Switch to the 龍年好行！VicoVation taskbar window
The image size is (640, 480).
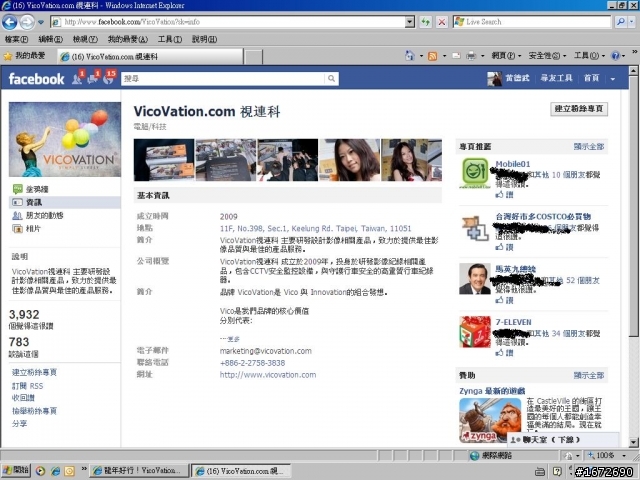coord(140,471)
